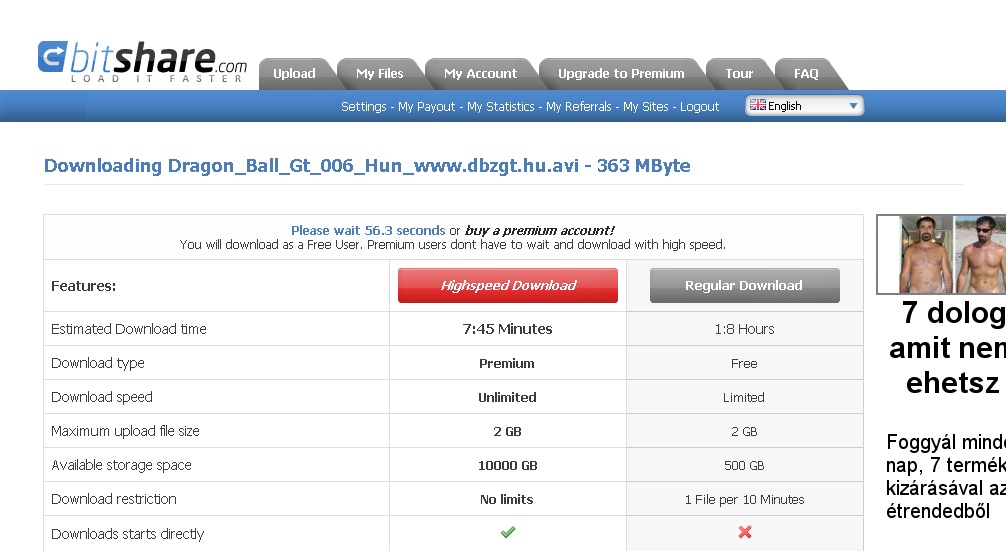Click the 'Downloads starts directly' row label
The height and width of the screenshot is (551, 1006).
(x=128, y=534)
